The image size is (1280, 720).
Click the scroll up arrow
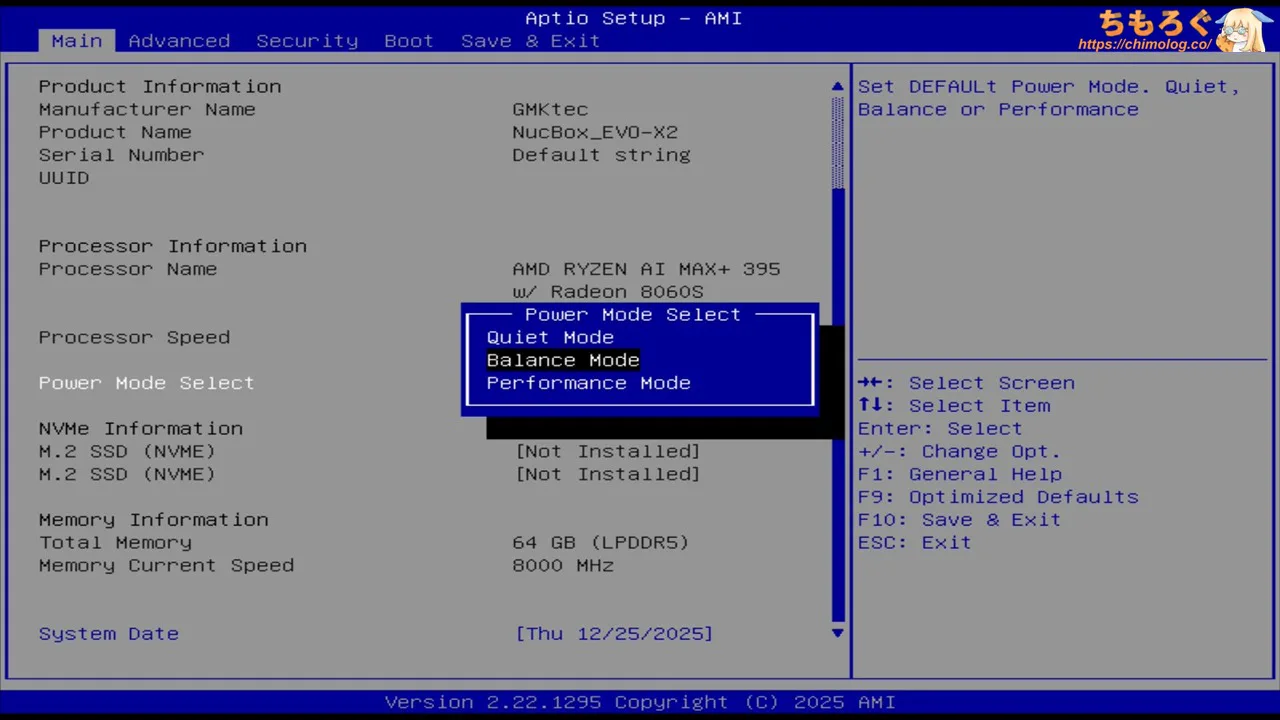838,87
